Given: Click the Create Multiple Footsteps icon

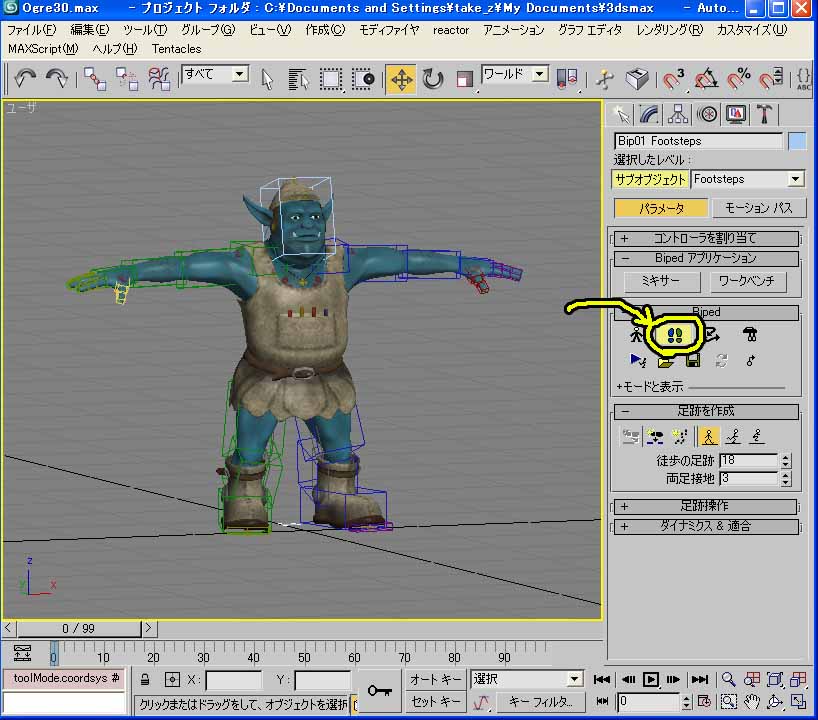Looking at the screenshot, I should coord(680,436).
